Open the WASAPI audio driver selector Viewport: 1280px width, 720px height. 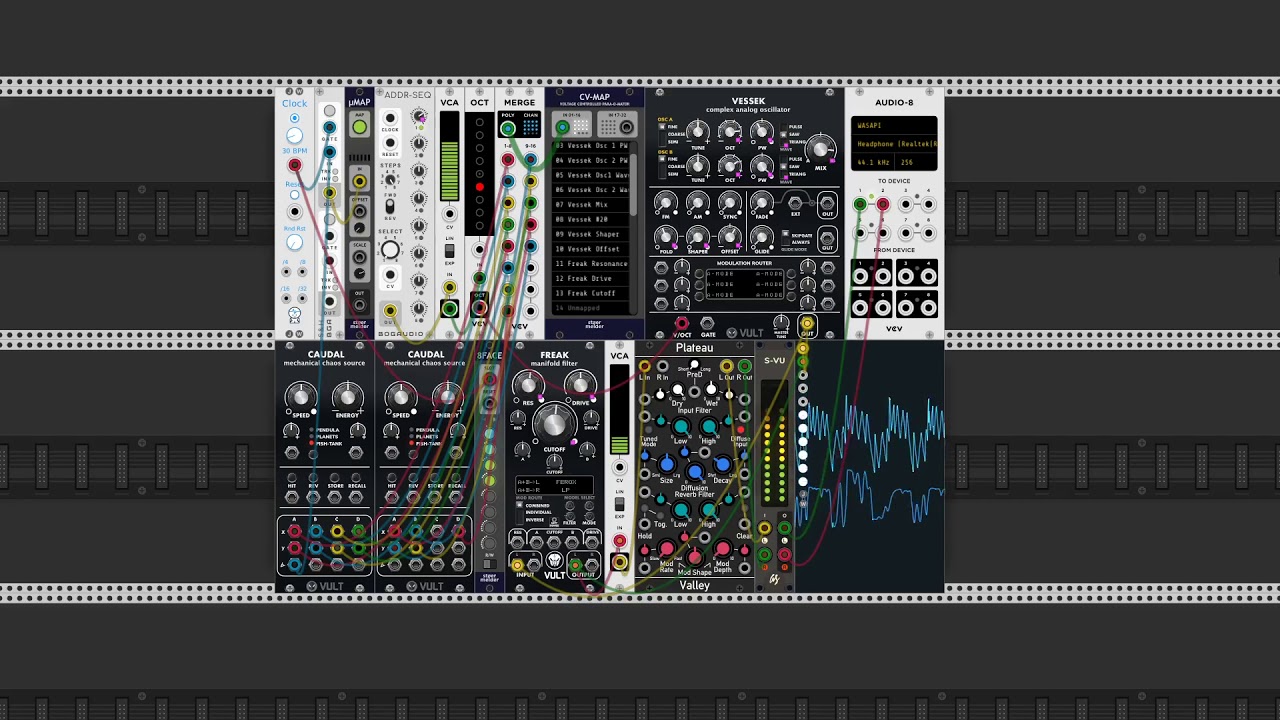[x=895, y=126]
